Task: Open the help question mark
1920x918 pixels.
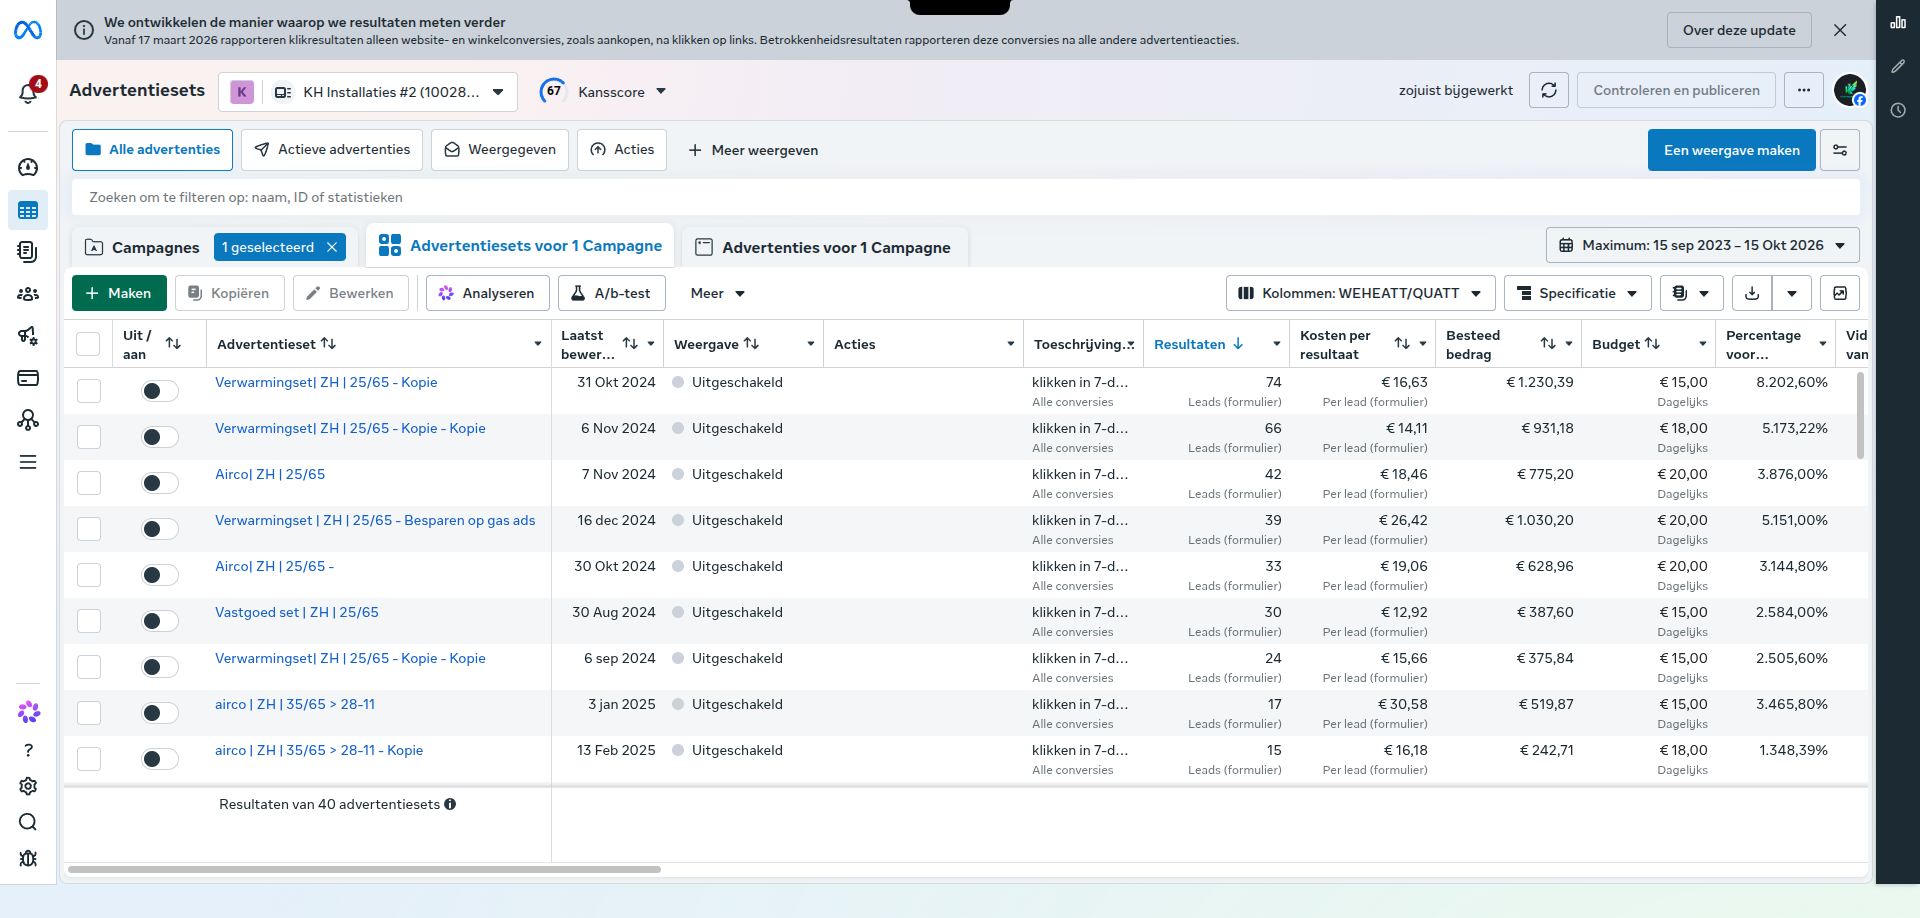Action: (x=28, y=750)
